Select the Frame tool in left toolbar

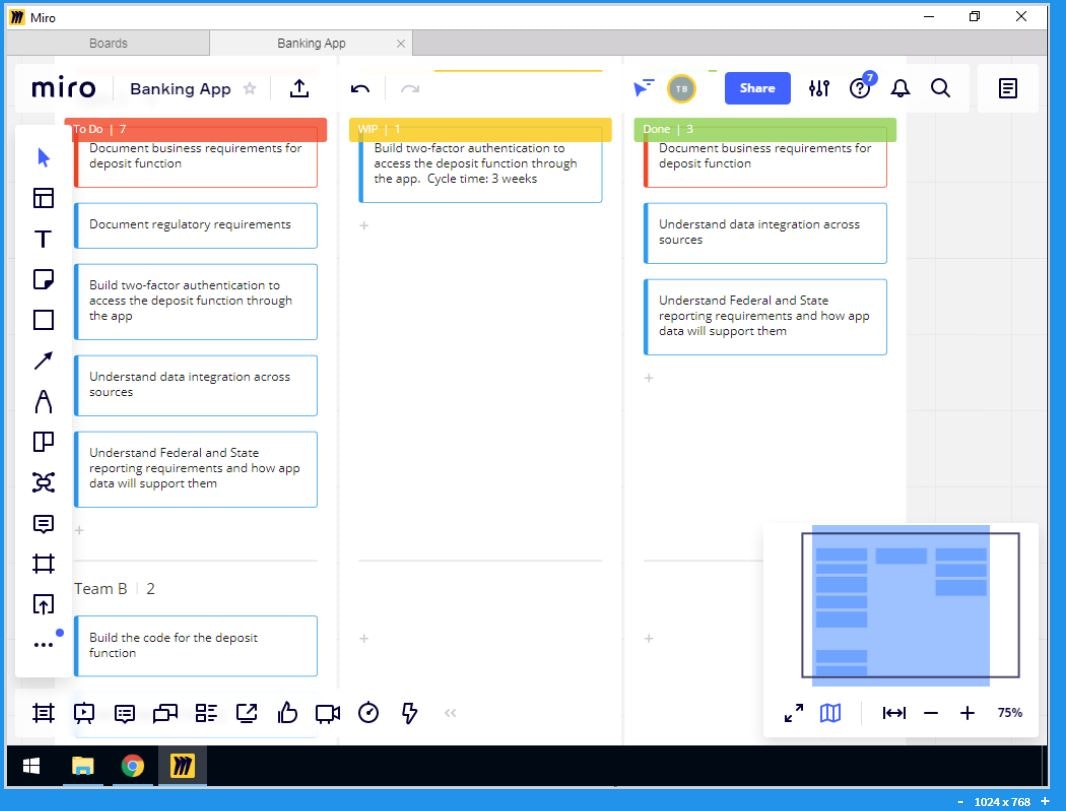(44, 564)
